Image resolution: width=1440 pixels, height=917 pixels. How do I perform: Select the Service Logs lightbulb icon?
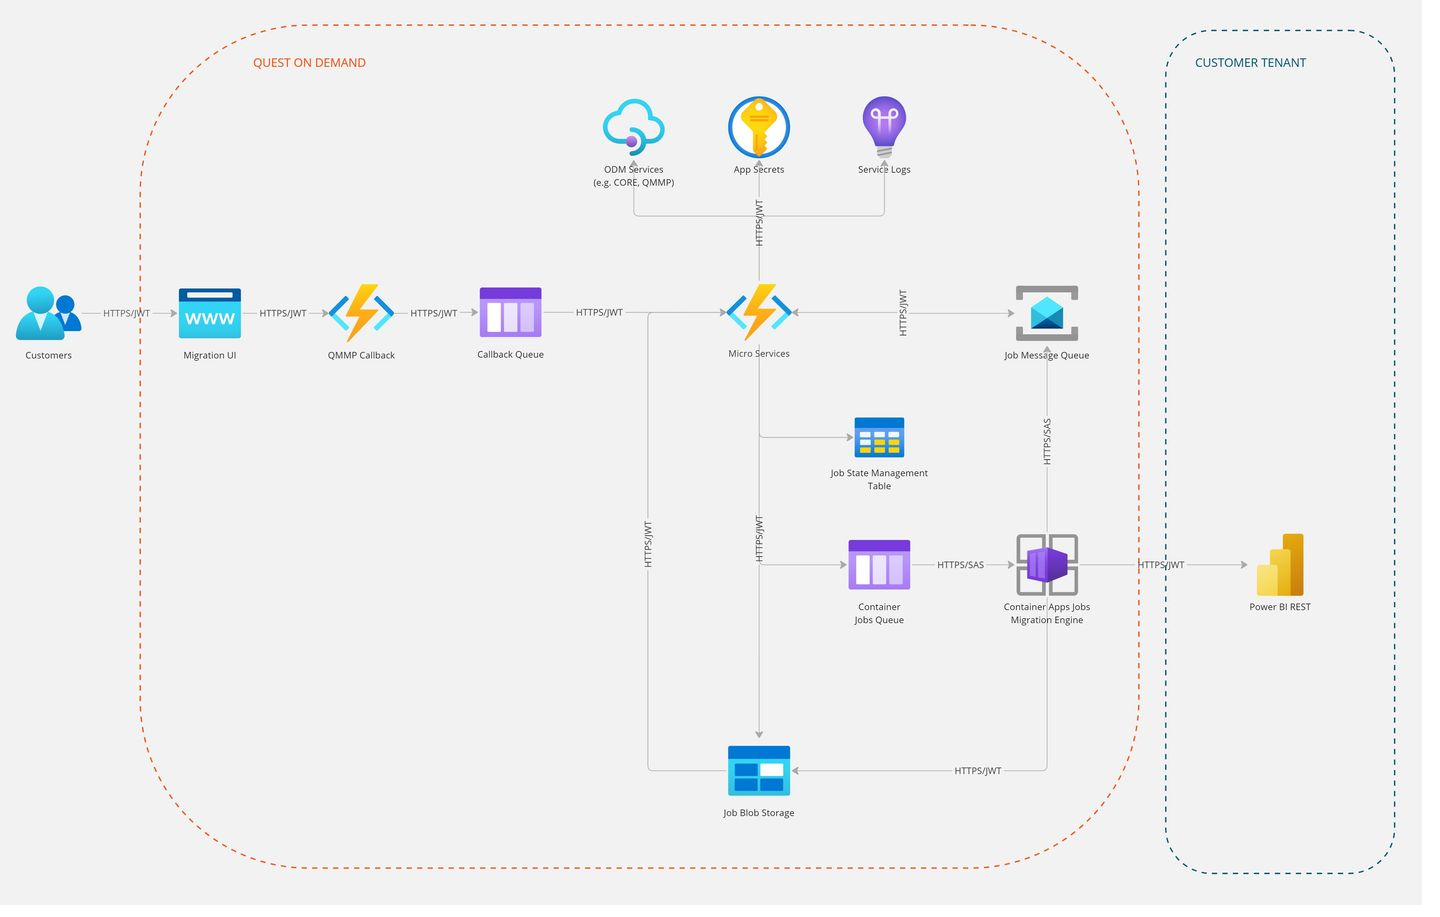point(884,127)
